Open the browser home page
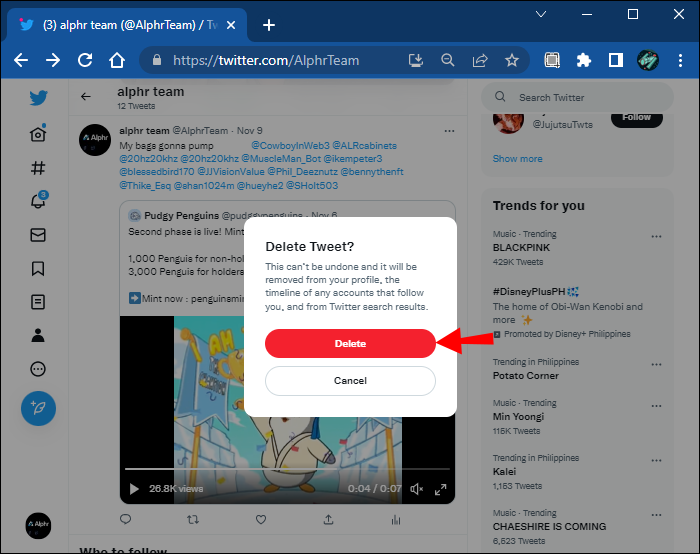 tap(117, 60)
